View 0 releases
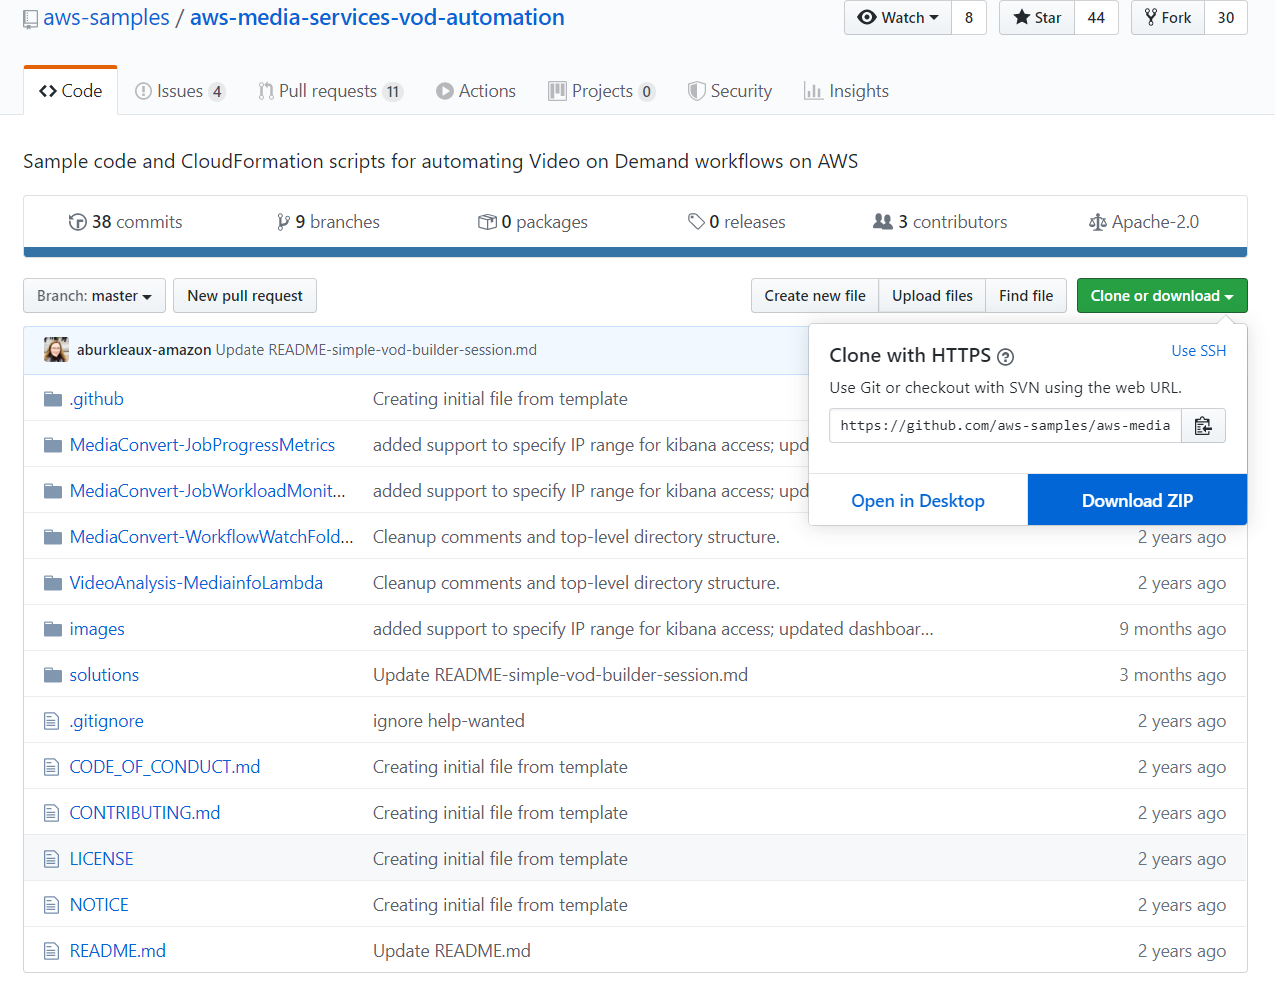1275x982 pixels. [737, 222]
